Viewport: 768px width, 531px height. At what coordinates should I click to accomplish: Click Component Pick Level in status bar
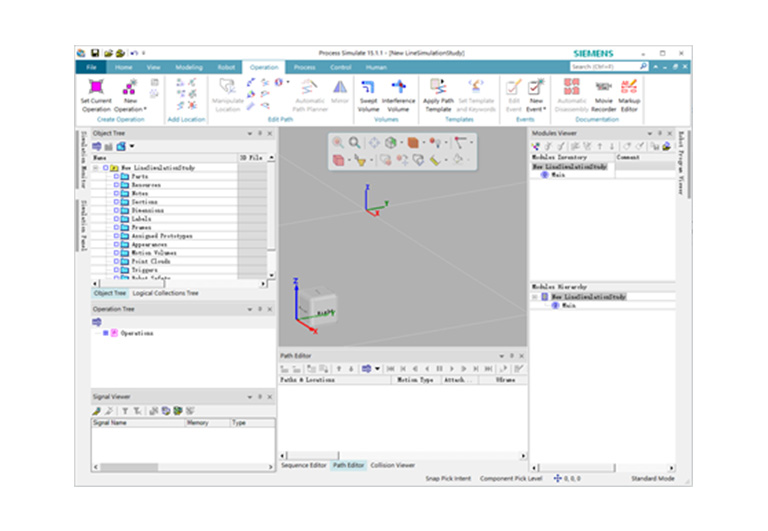(x=511, y=478)
